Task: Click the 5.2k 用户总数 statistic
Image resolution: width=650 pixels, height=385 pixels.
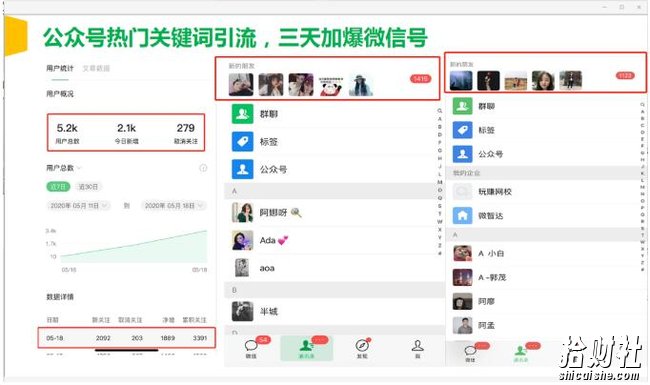Action: 67,133
